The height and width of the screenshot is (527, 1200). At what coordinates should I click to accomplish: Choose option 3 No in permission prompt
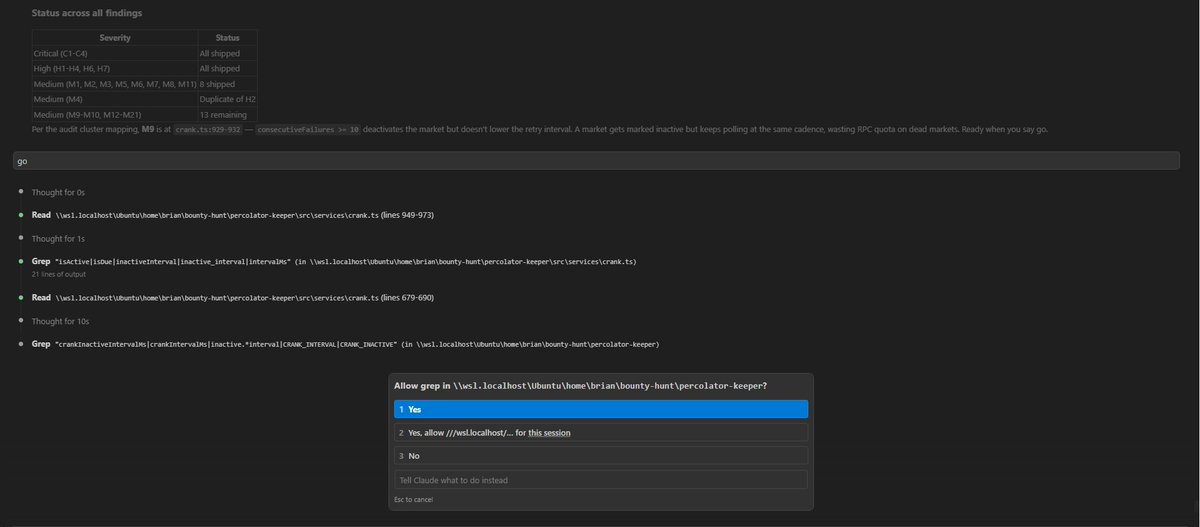pos(601,455)
